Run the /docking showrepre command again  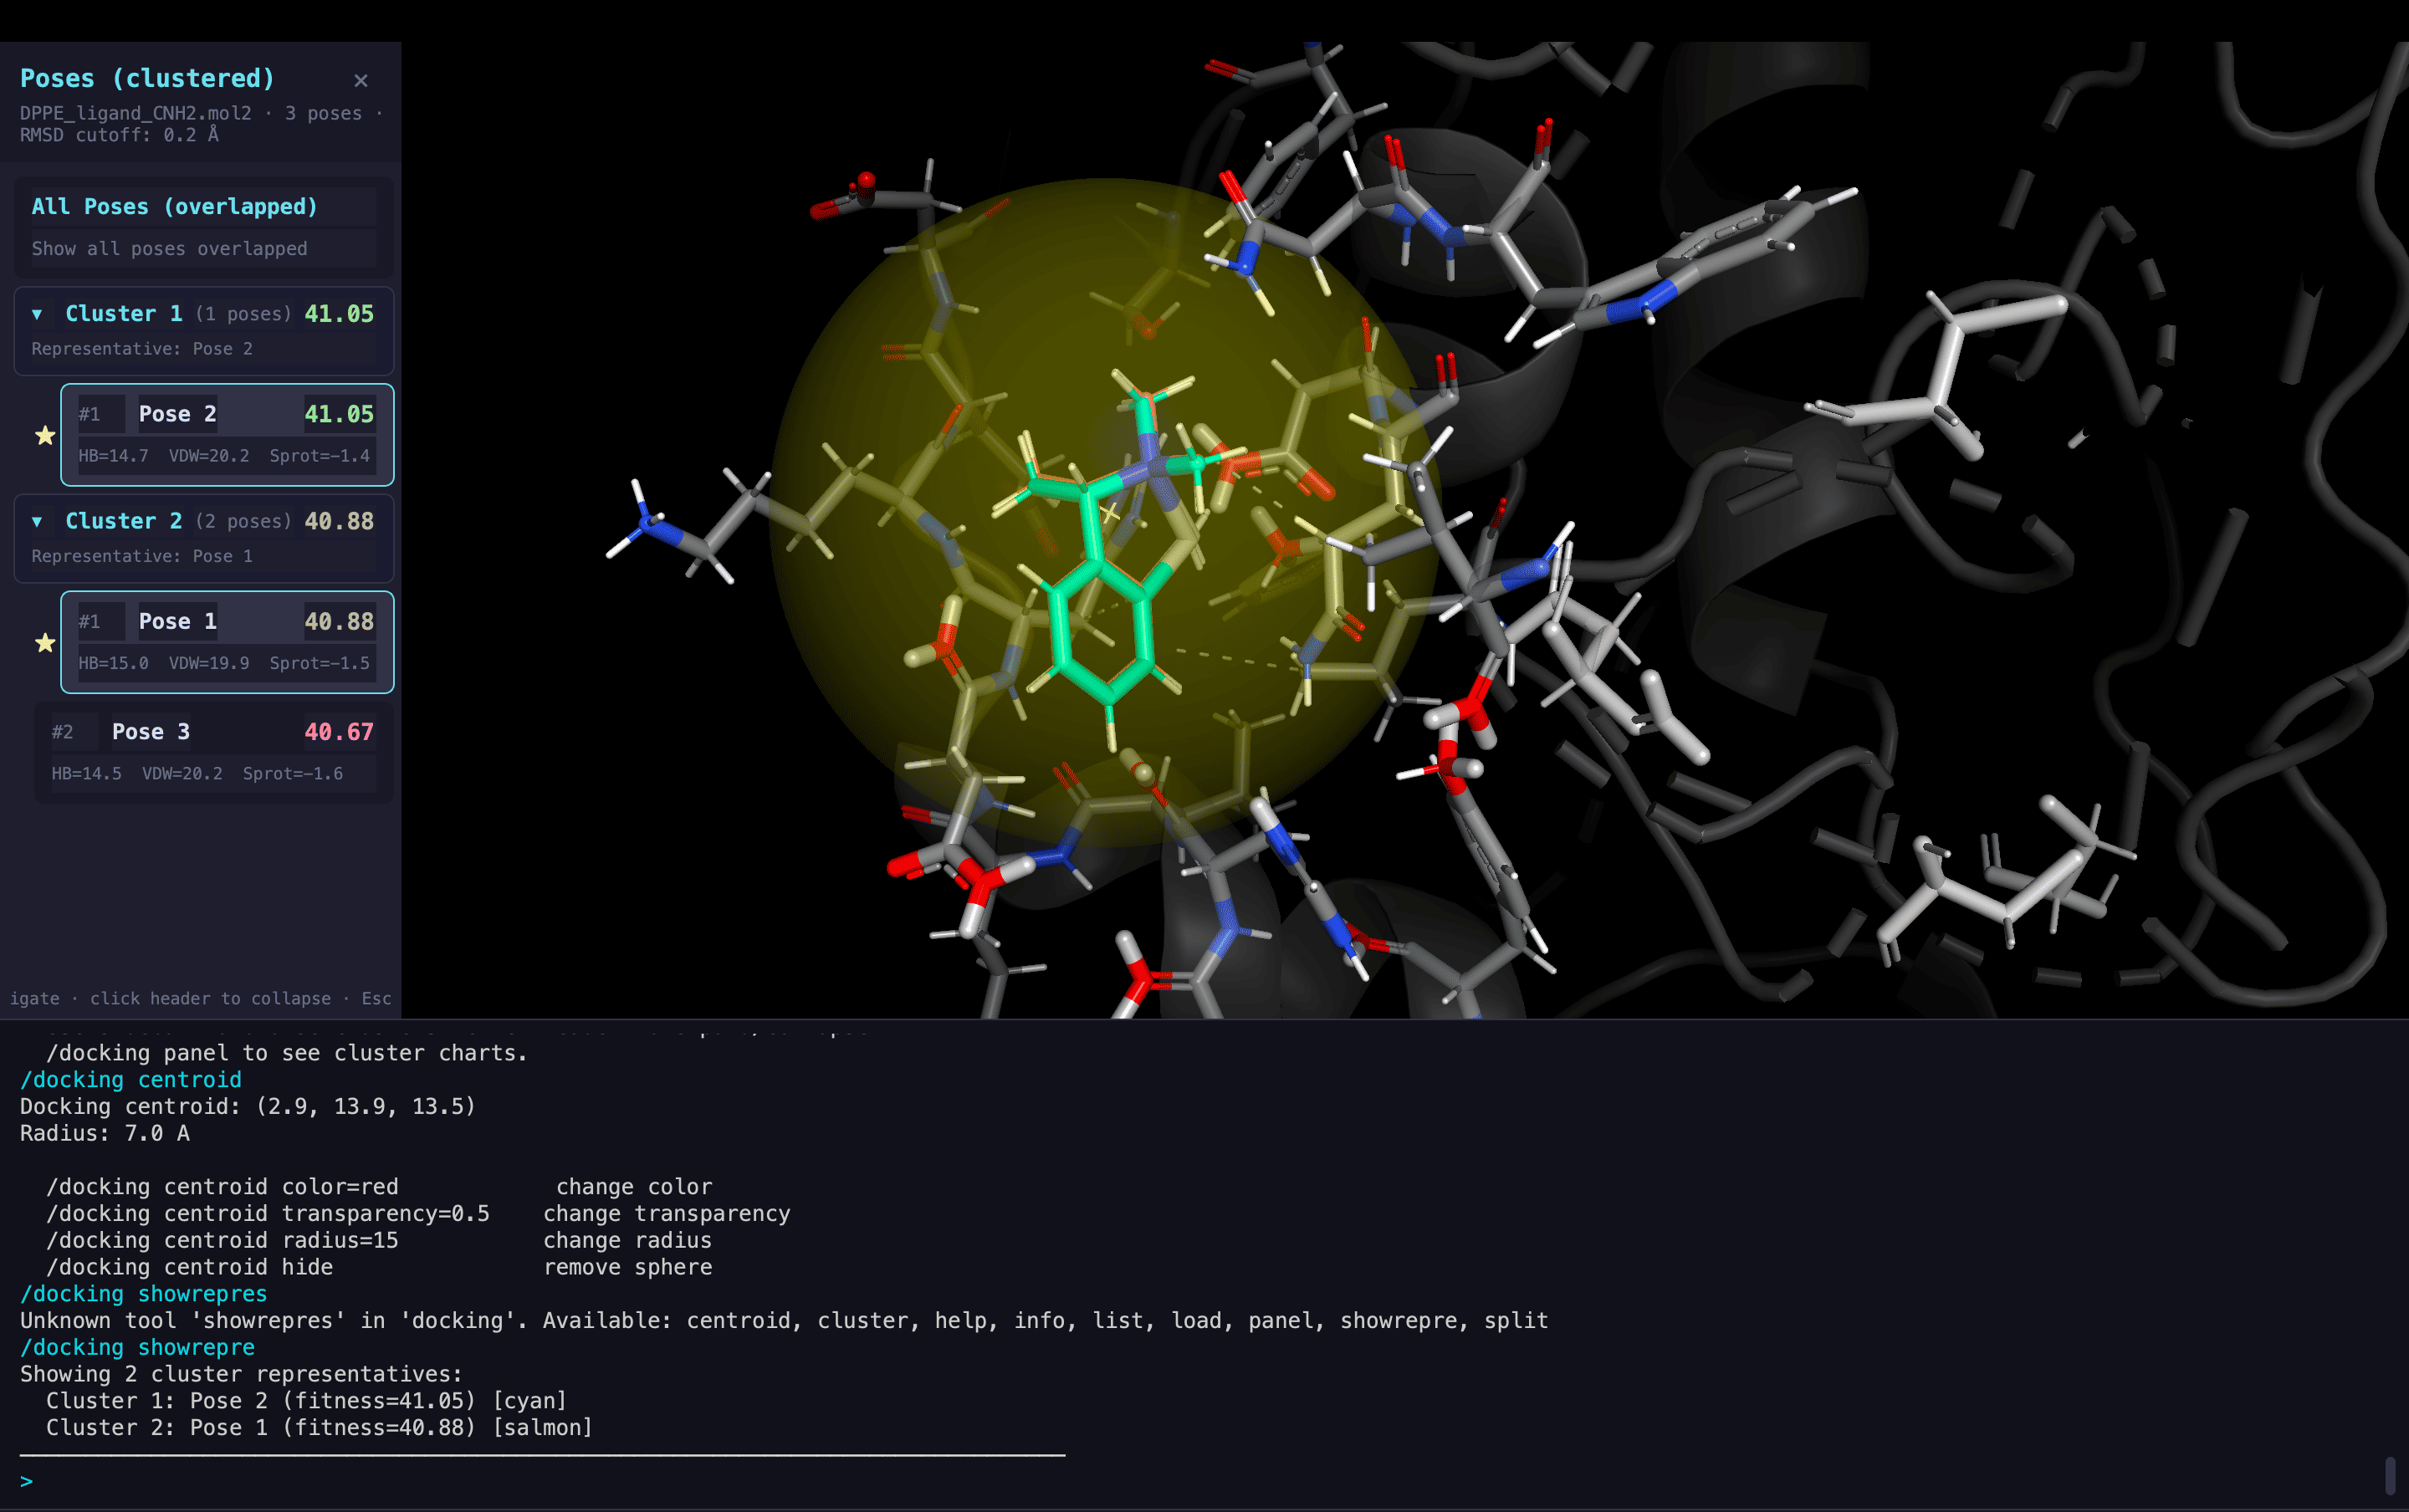point(137,1347)
